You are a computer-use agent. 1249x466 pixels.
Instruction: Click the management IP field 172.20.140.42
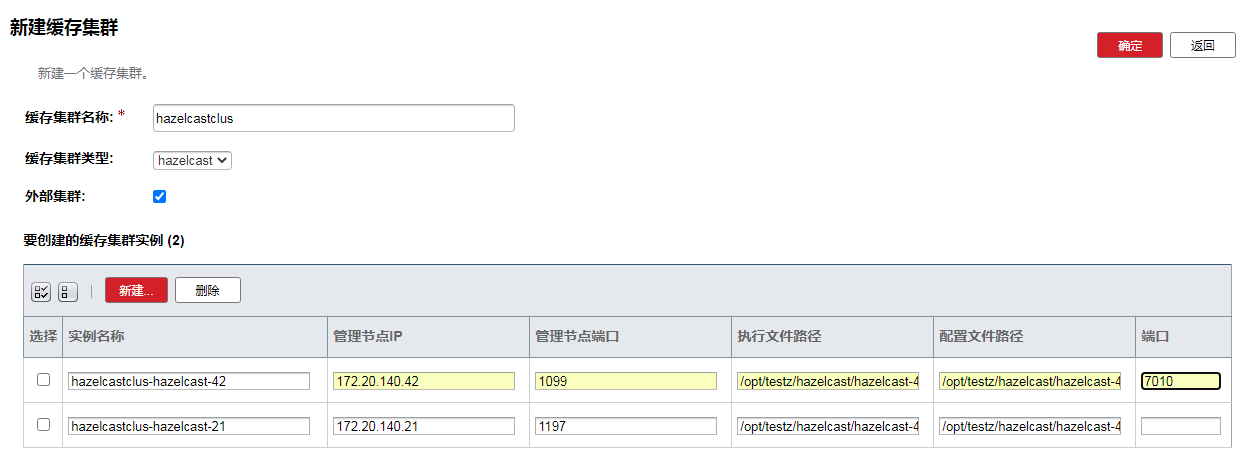tap(423, 381)
